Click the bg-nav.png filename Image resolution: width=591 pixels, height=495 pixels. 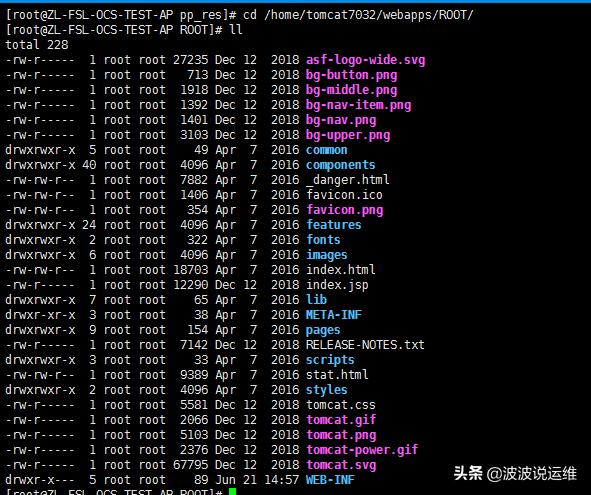pos(341,120)
